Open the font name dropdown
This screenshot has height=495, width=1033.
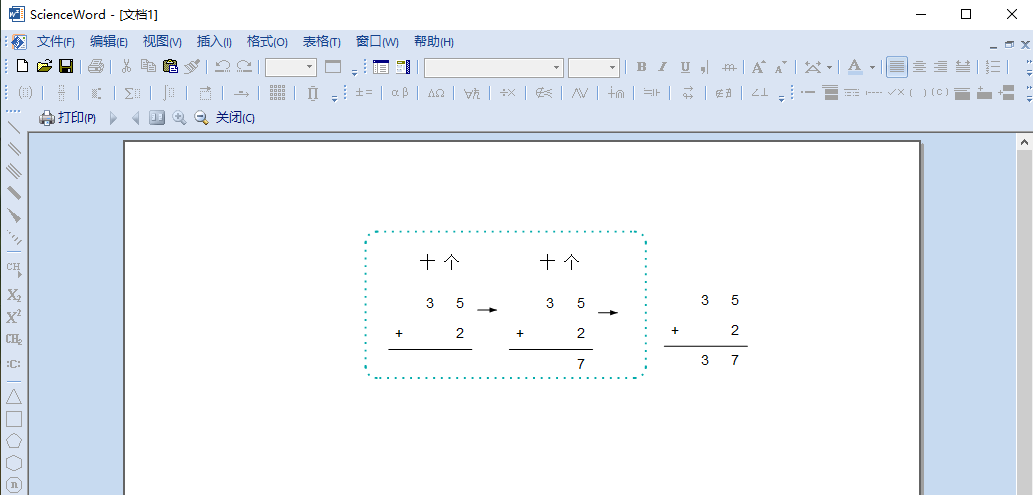point(557,67)
